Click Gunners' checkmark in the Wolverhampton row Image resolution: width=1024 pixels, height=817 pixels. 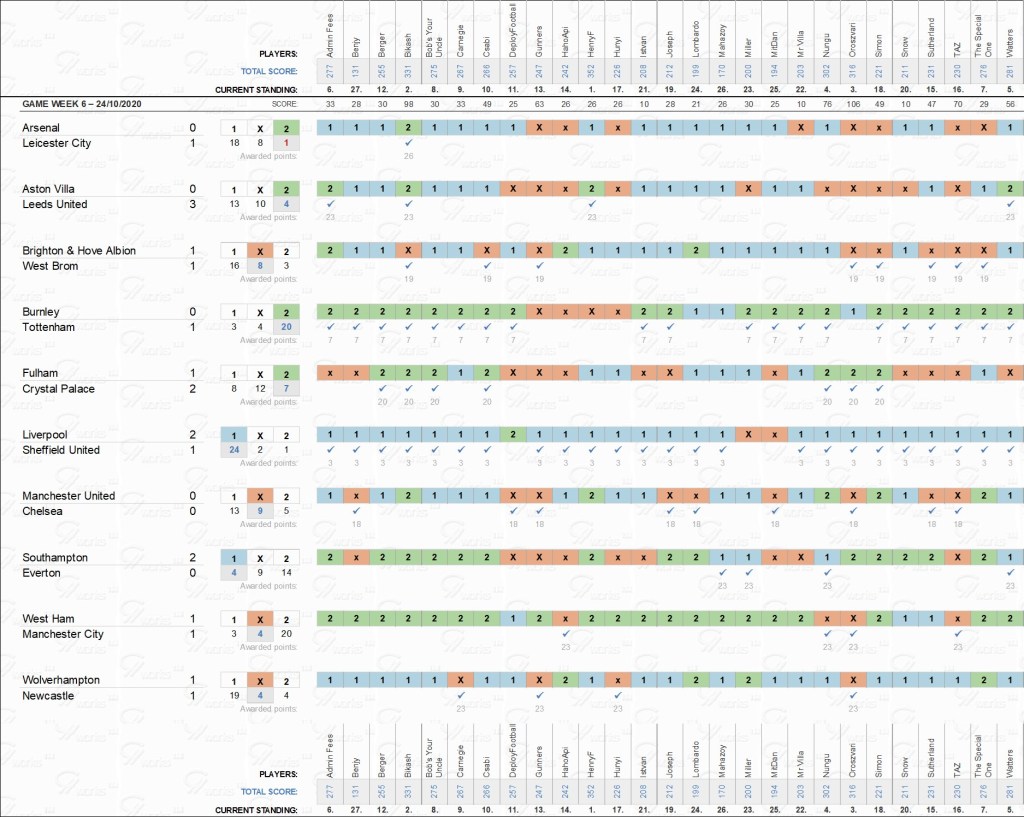point(539,695)
